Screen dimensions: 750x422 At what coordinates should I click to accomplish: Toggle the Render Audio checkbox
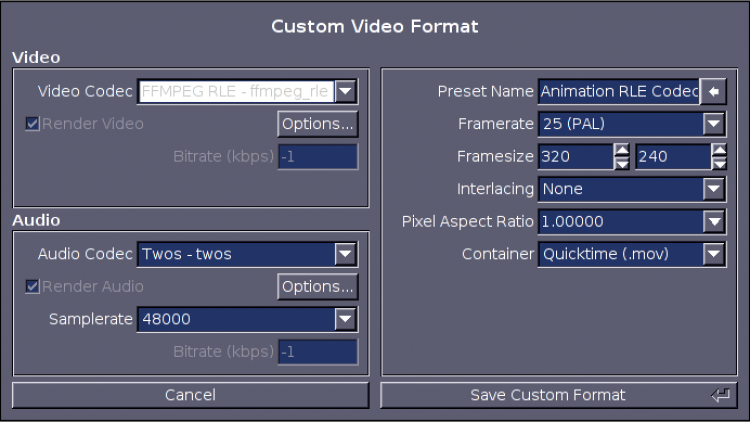coord(32,287)
